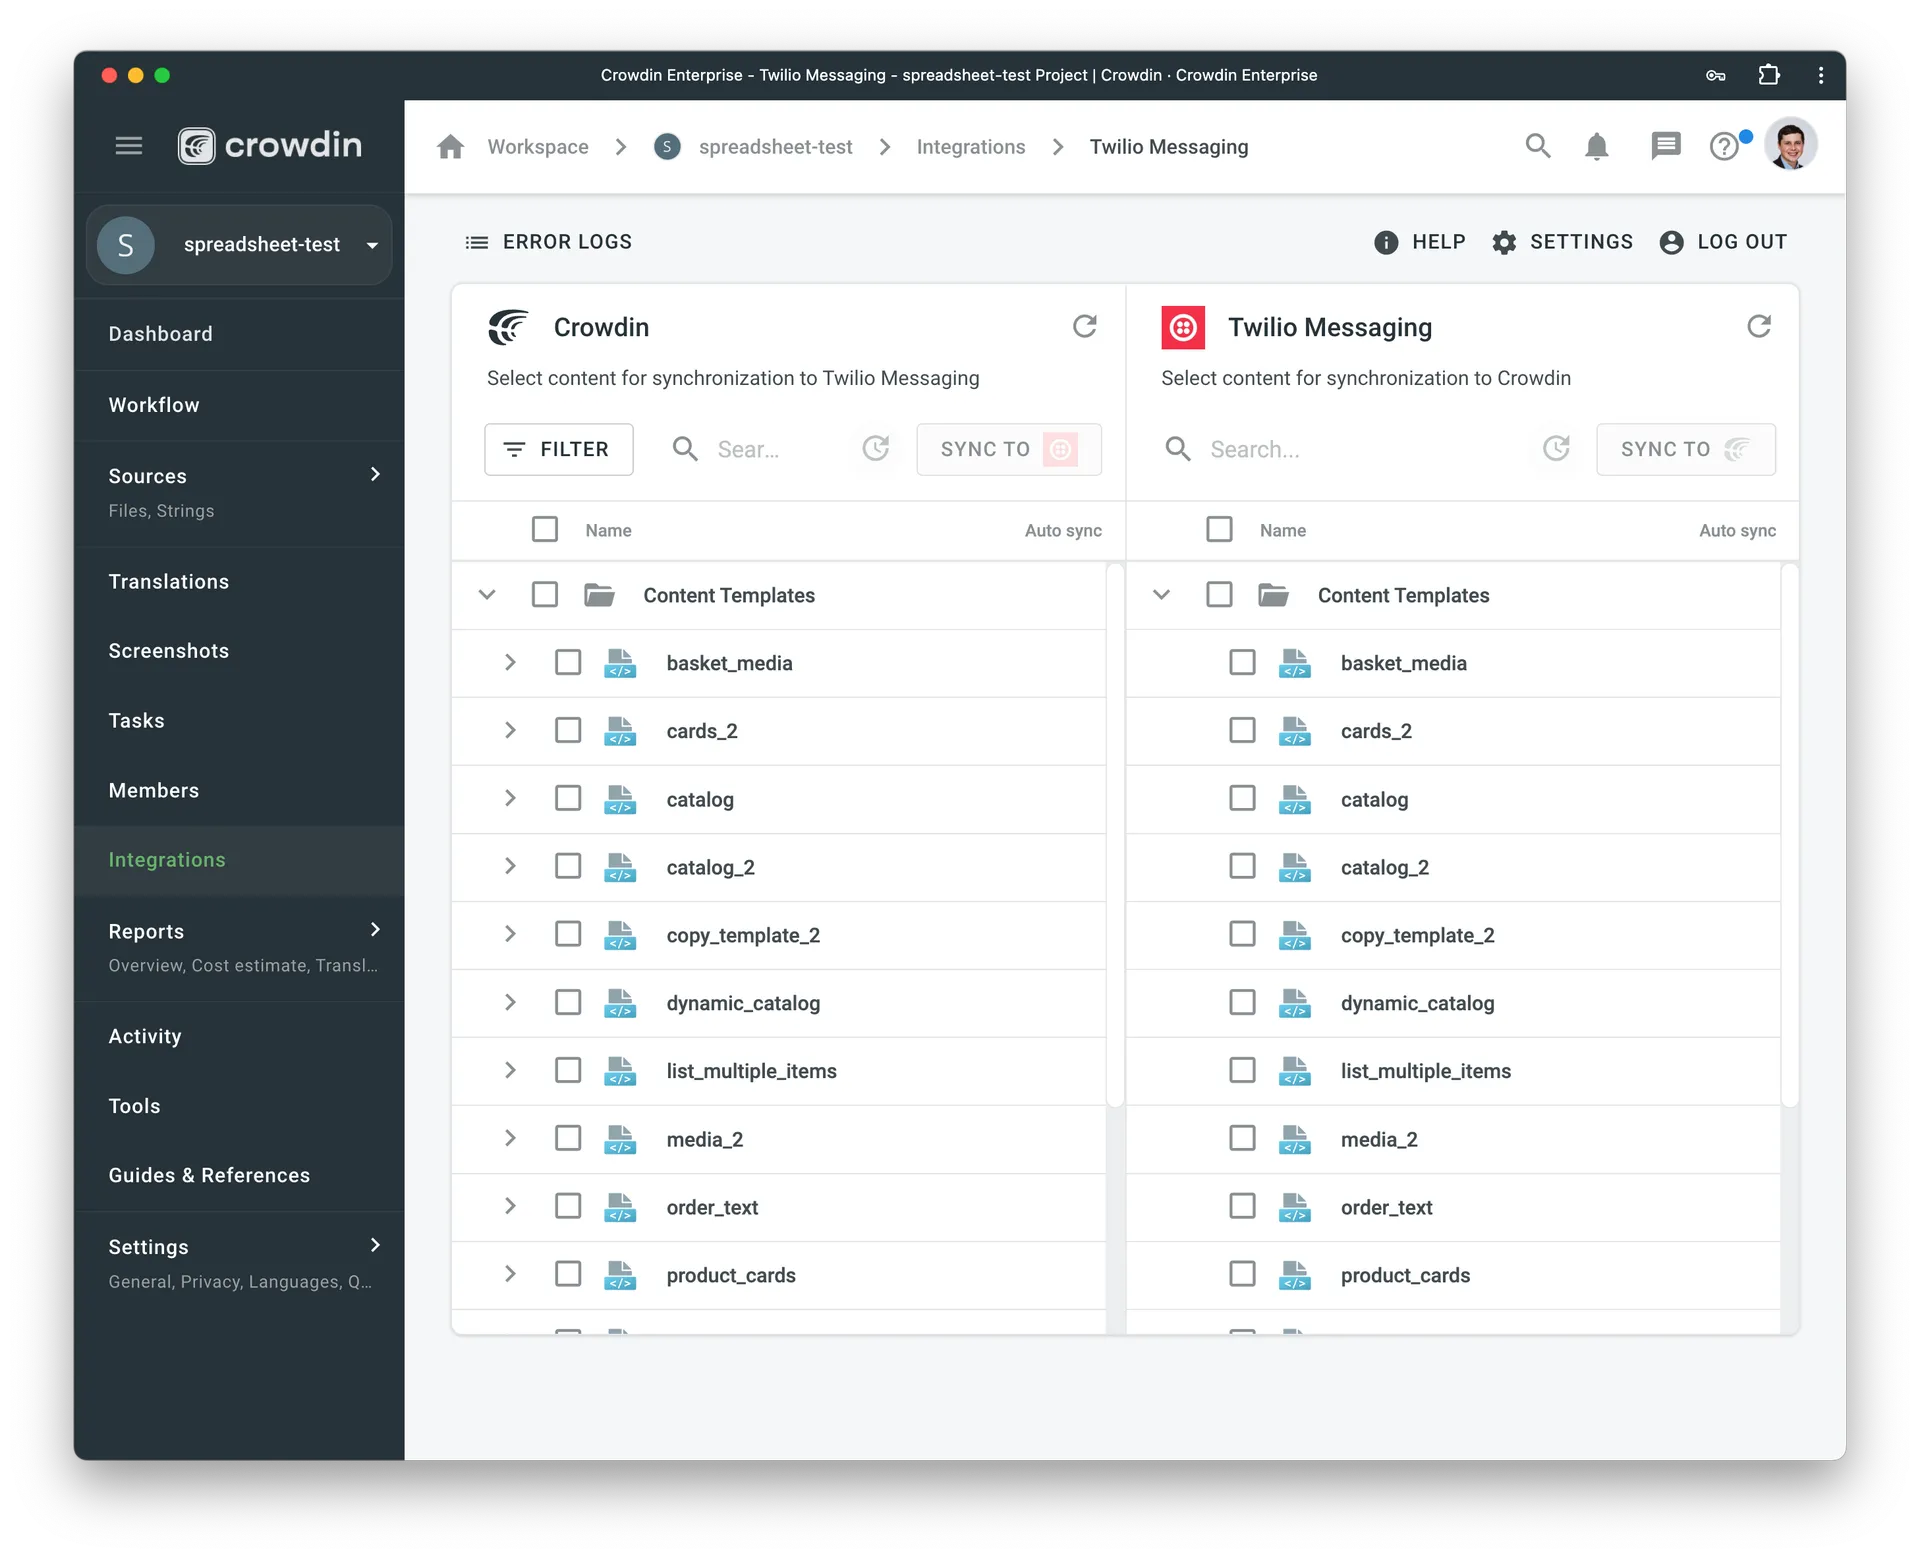The width and height of the screenshot is (1920, 1558).
Task: Toggle the Content Templates checkbox on Crowdin side
Action: click(545, 595)
